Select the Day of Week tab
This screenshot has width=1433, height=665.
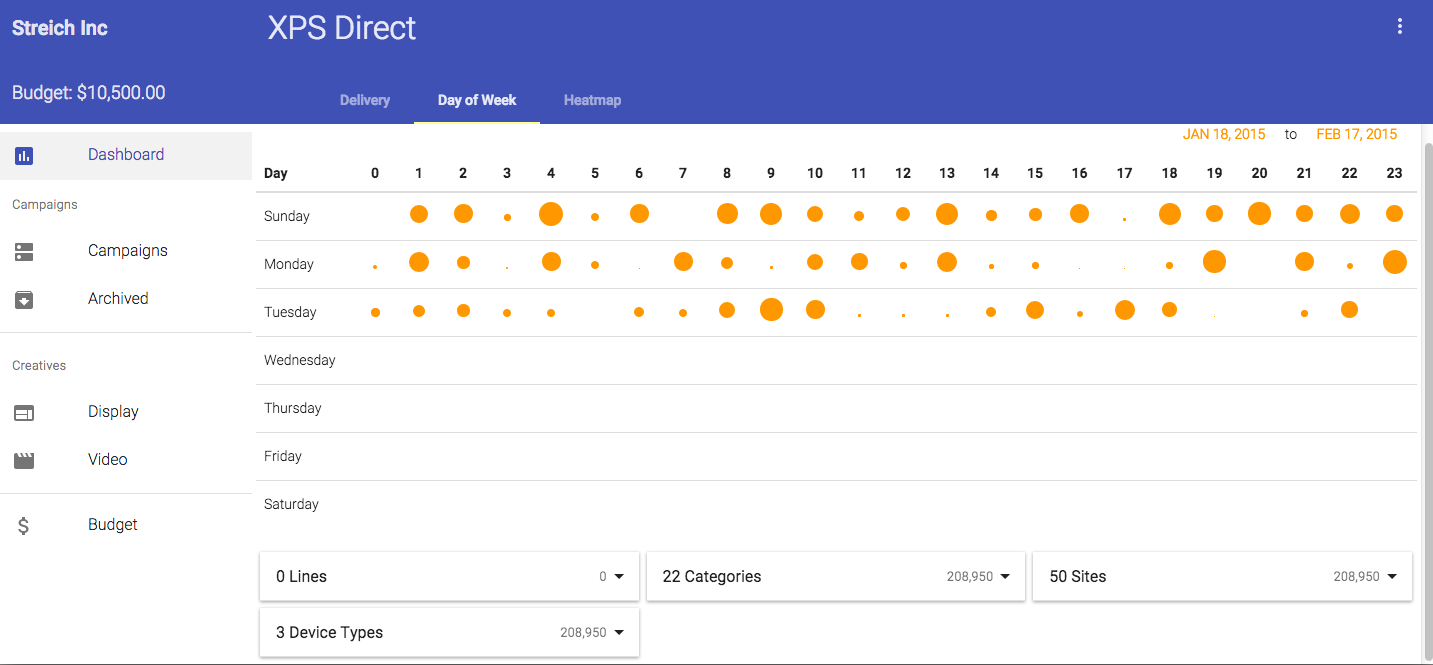[x=477, y=100]
